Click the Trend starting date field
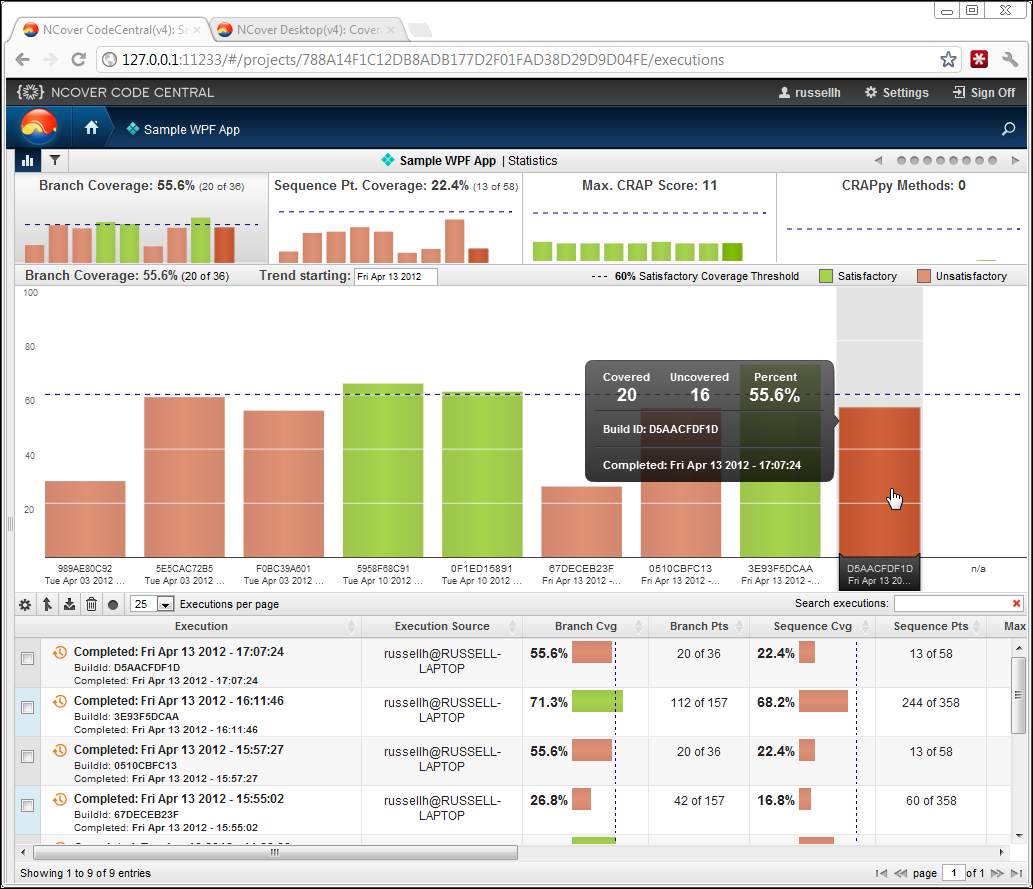The image size is (1033, 889). pyautogui.click(x=395, y=276)
